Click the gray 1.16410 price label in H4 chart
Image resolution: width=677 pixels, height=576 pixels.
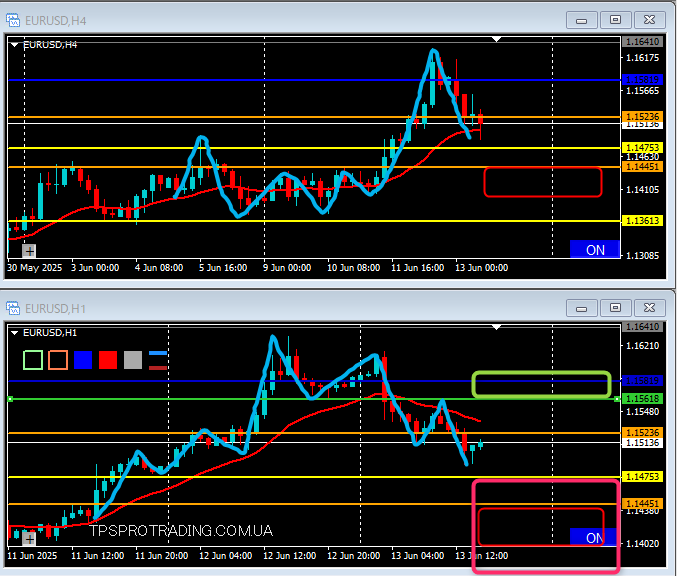pyautogui.click(x=642, y=42)
